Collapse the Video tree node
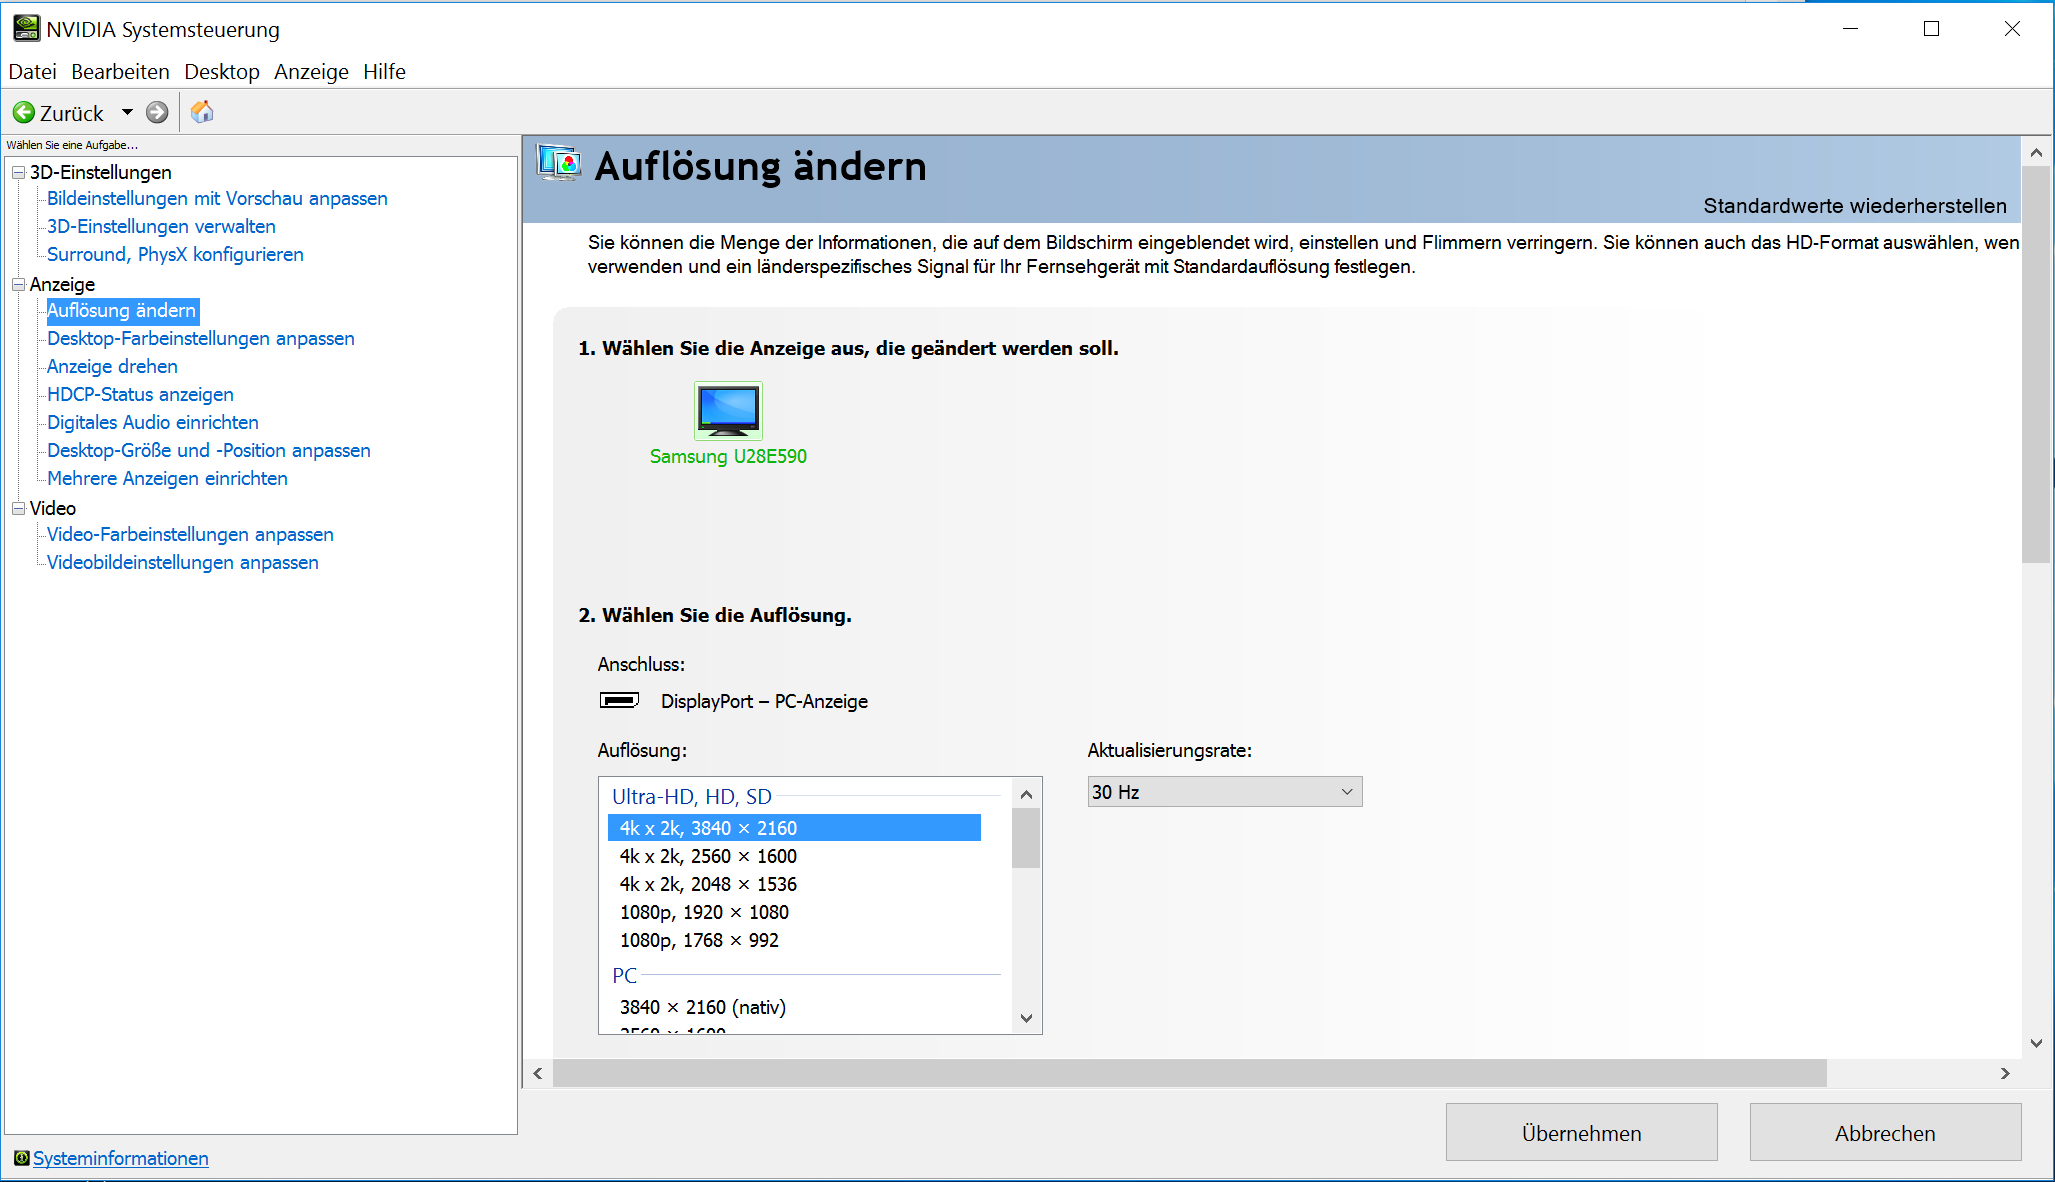 18,508
